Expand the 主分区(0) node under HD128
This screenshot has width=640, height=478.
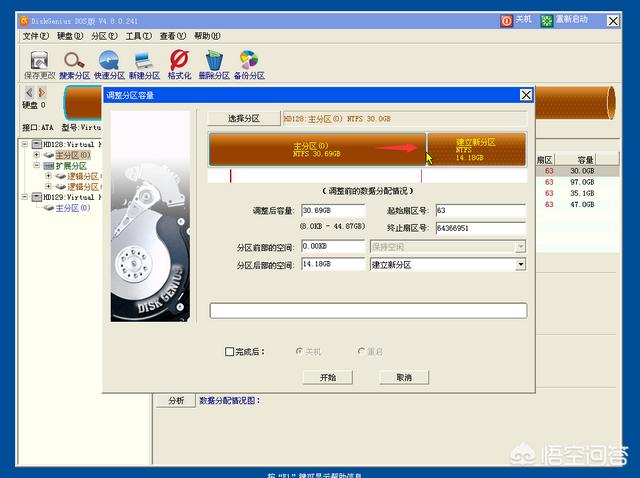point(37,155)
